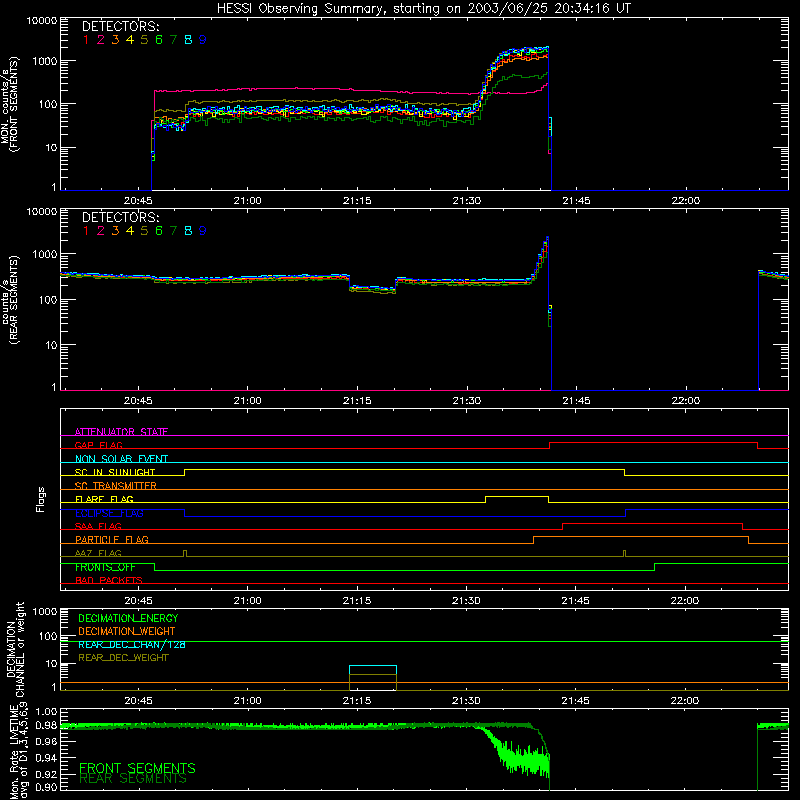Click the FRONTS_OFF flag label

[105, 567]
